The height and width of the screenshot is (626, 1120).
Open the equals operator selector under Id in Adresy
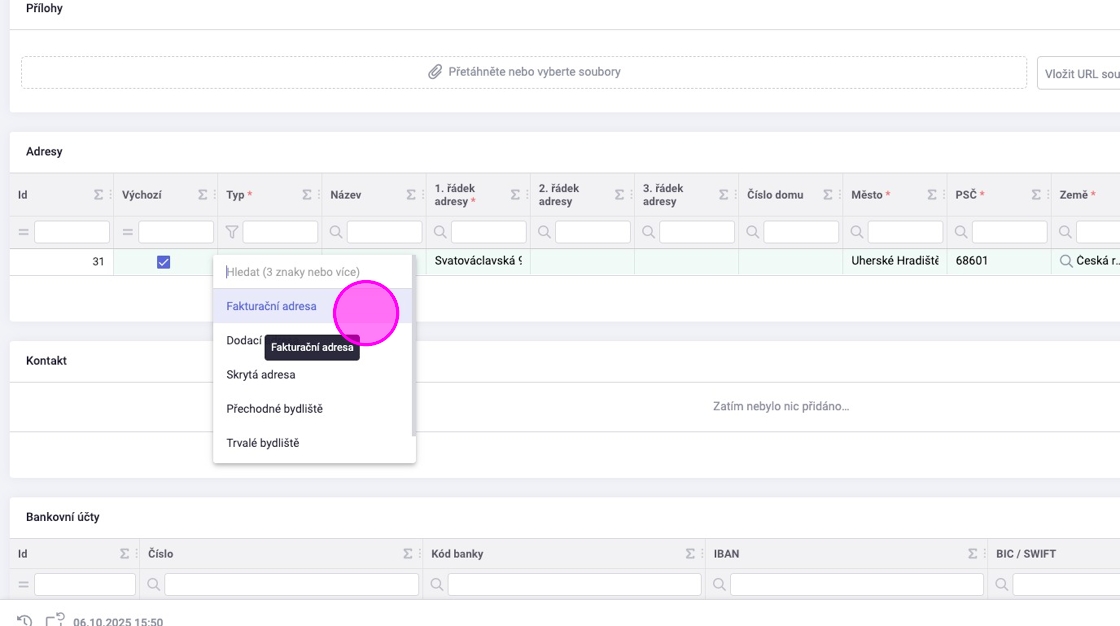pos(23,232)
